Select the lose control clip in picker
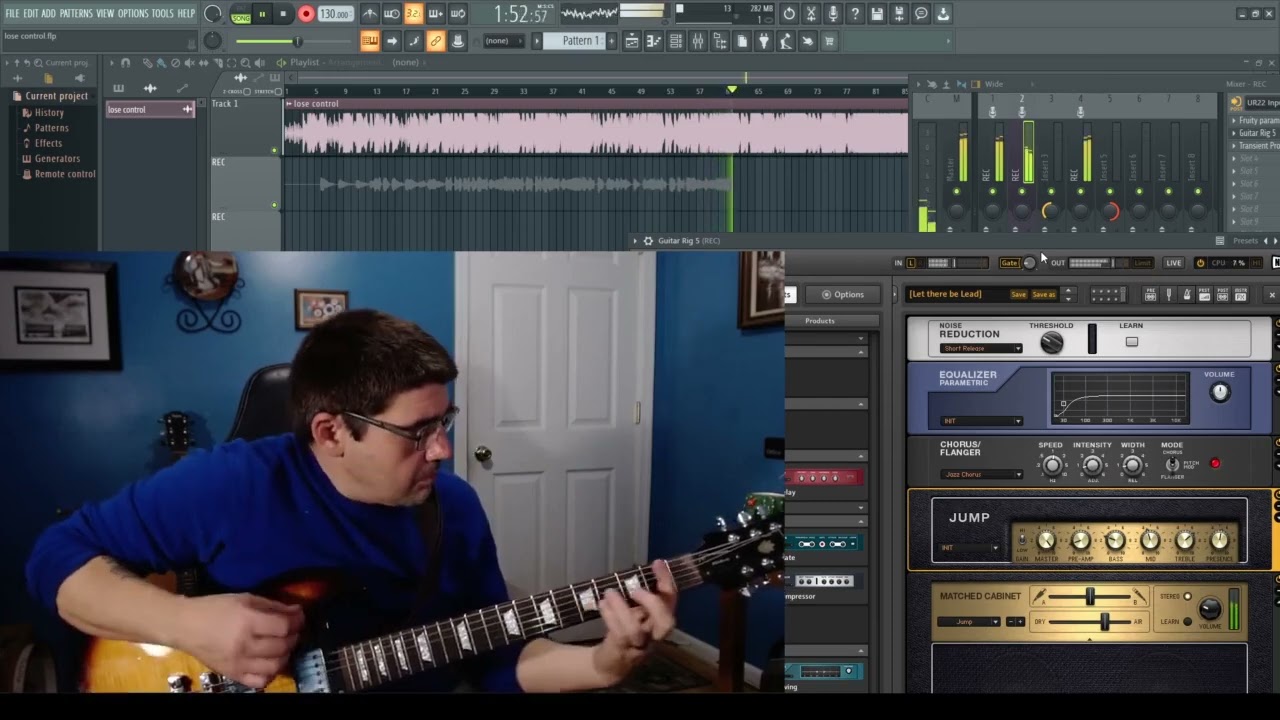The width and height of the screenshot is (1280, 720). point(150,109)
